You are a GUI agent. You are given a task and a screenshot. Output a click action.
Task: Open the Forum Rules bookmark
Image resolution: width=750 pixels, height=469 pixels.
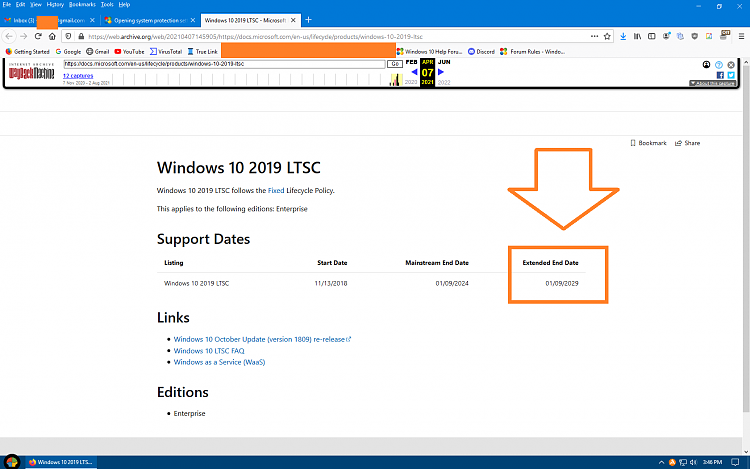pyautogui.click(x=532, y=52)
